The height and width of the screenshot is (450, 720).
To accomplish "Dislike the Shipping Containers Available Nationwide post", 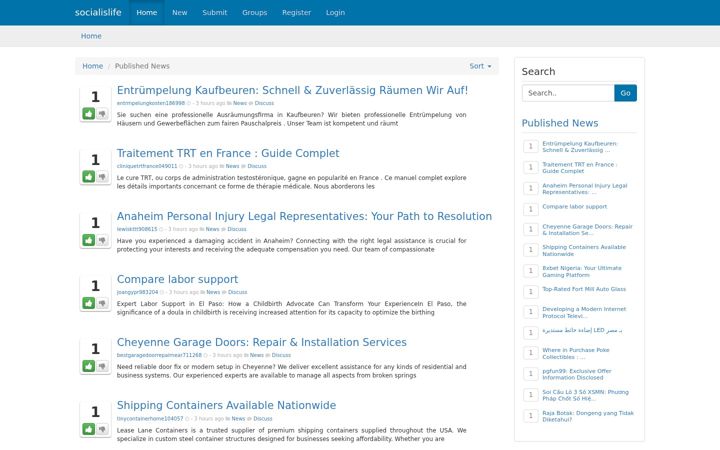I will (102, 429).
